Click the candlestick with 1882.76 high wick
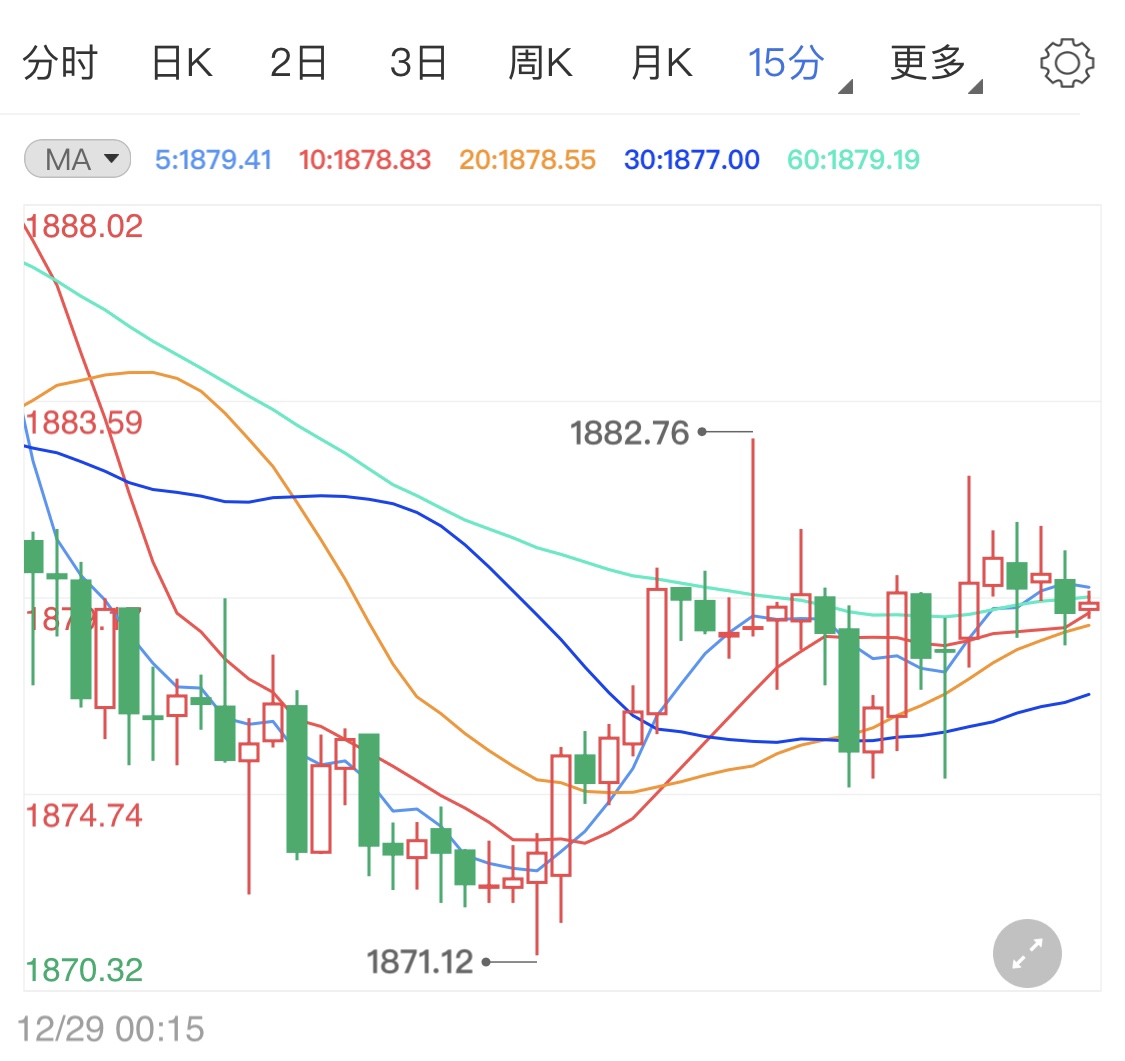The width and height of the screenshot is (1125, 1061). click(x=753, y=538)
